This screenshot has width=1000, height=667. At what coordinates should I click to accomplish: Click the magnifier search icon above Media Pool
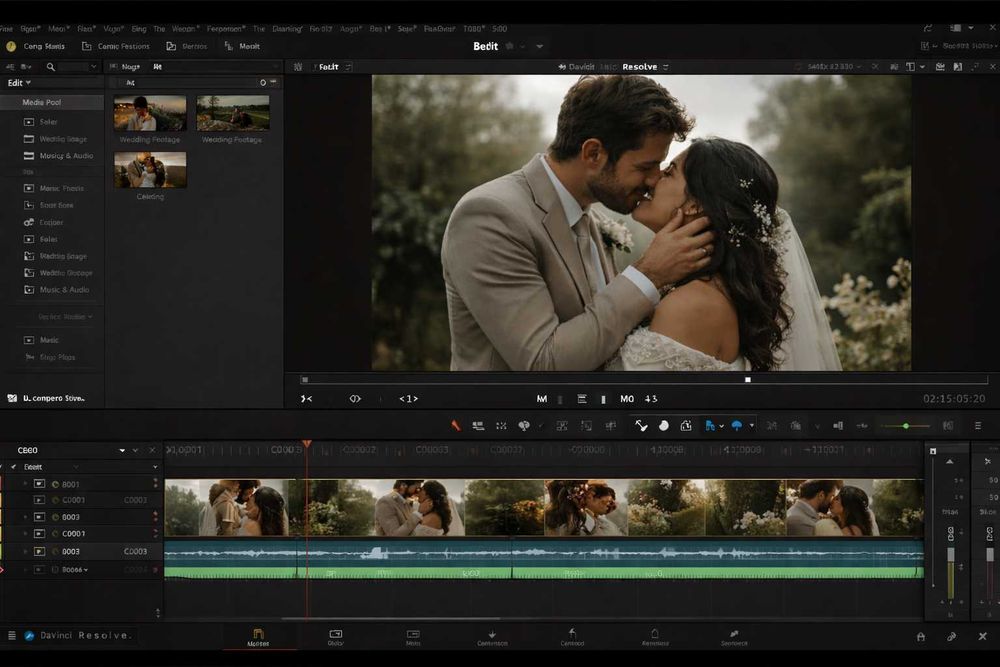[50, 67]
